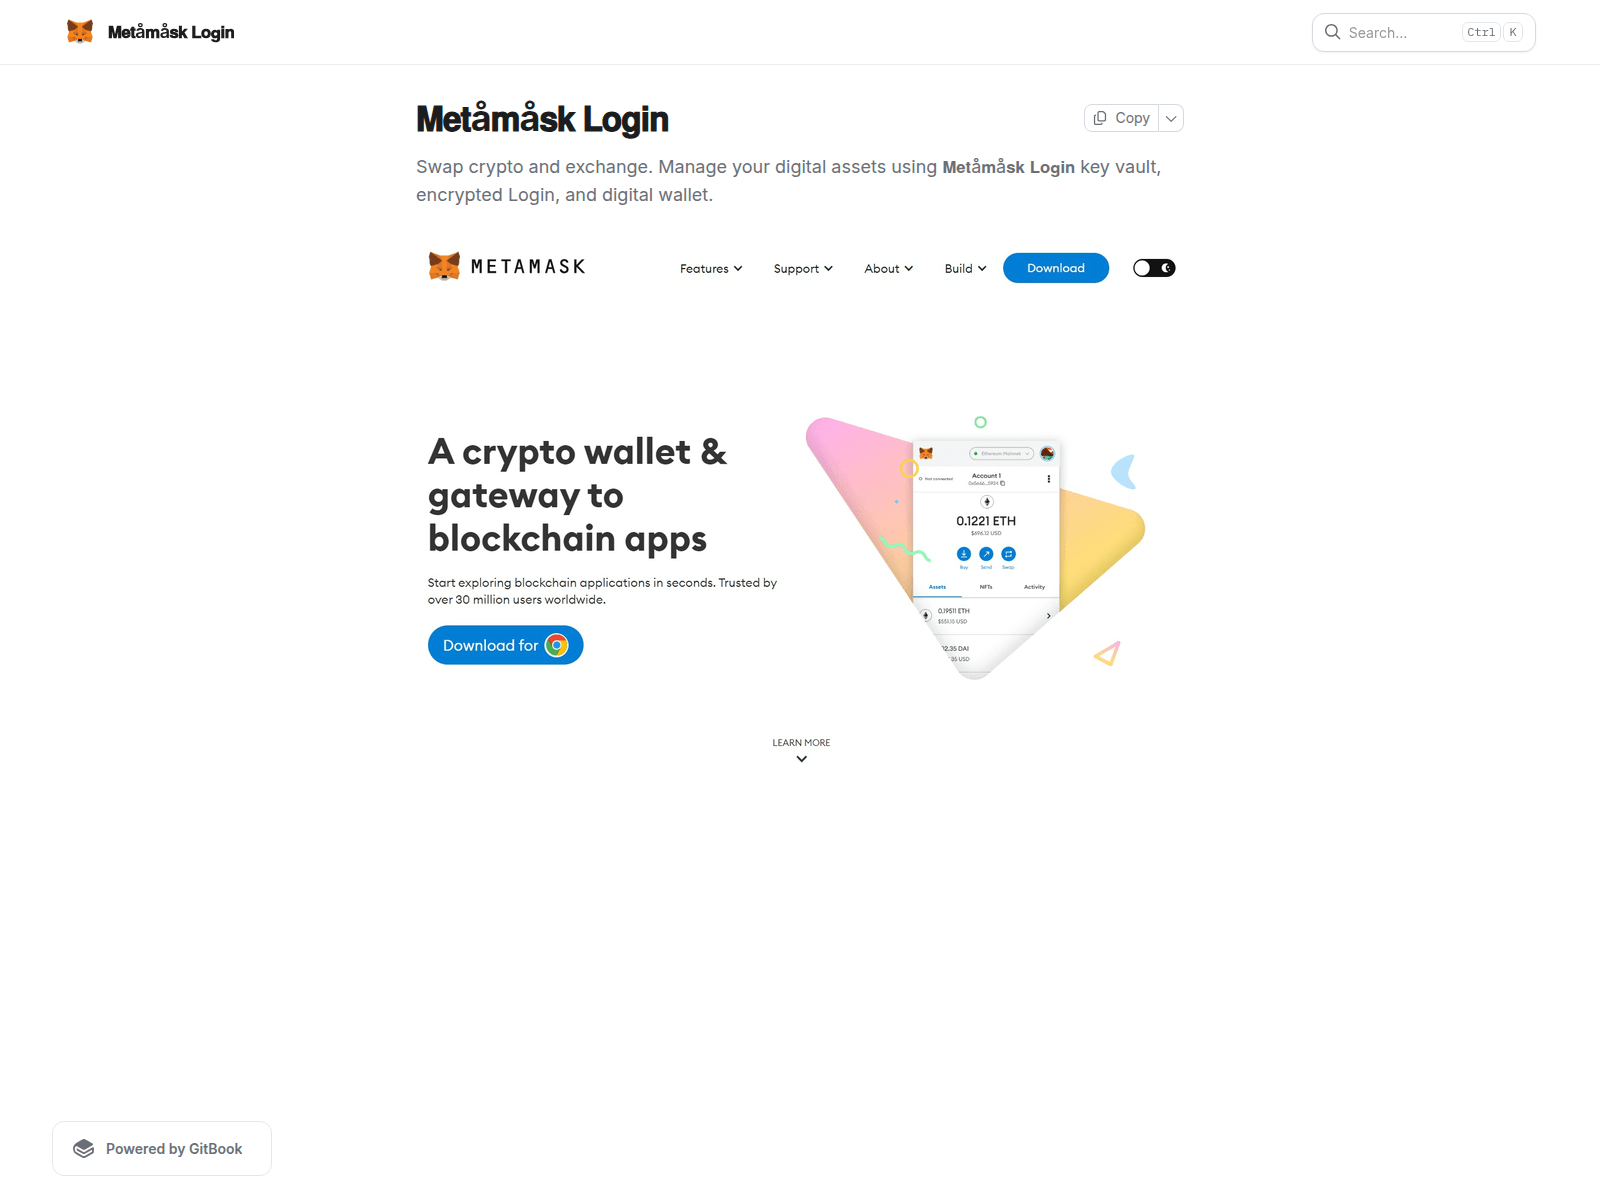Click the Account 1 avatar icon
Image resolution: width=1600 pixels, height=1200 pixels.
click(x=1047, y=454)
